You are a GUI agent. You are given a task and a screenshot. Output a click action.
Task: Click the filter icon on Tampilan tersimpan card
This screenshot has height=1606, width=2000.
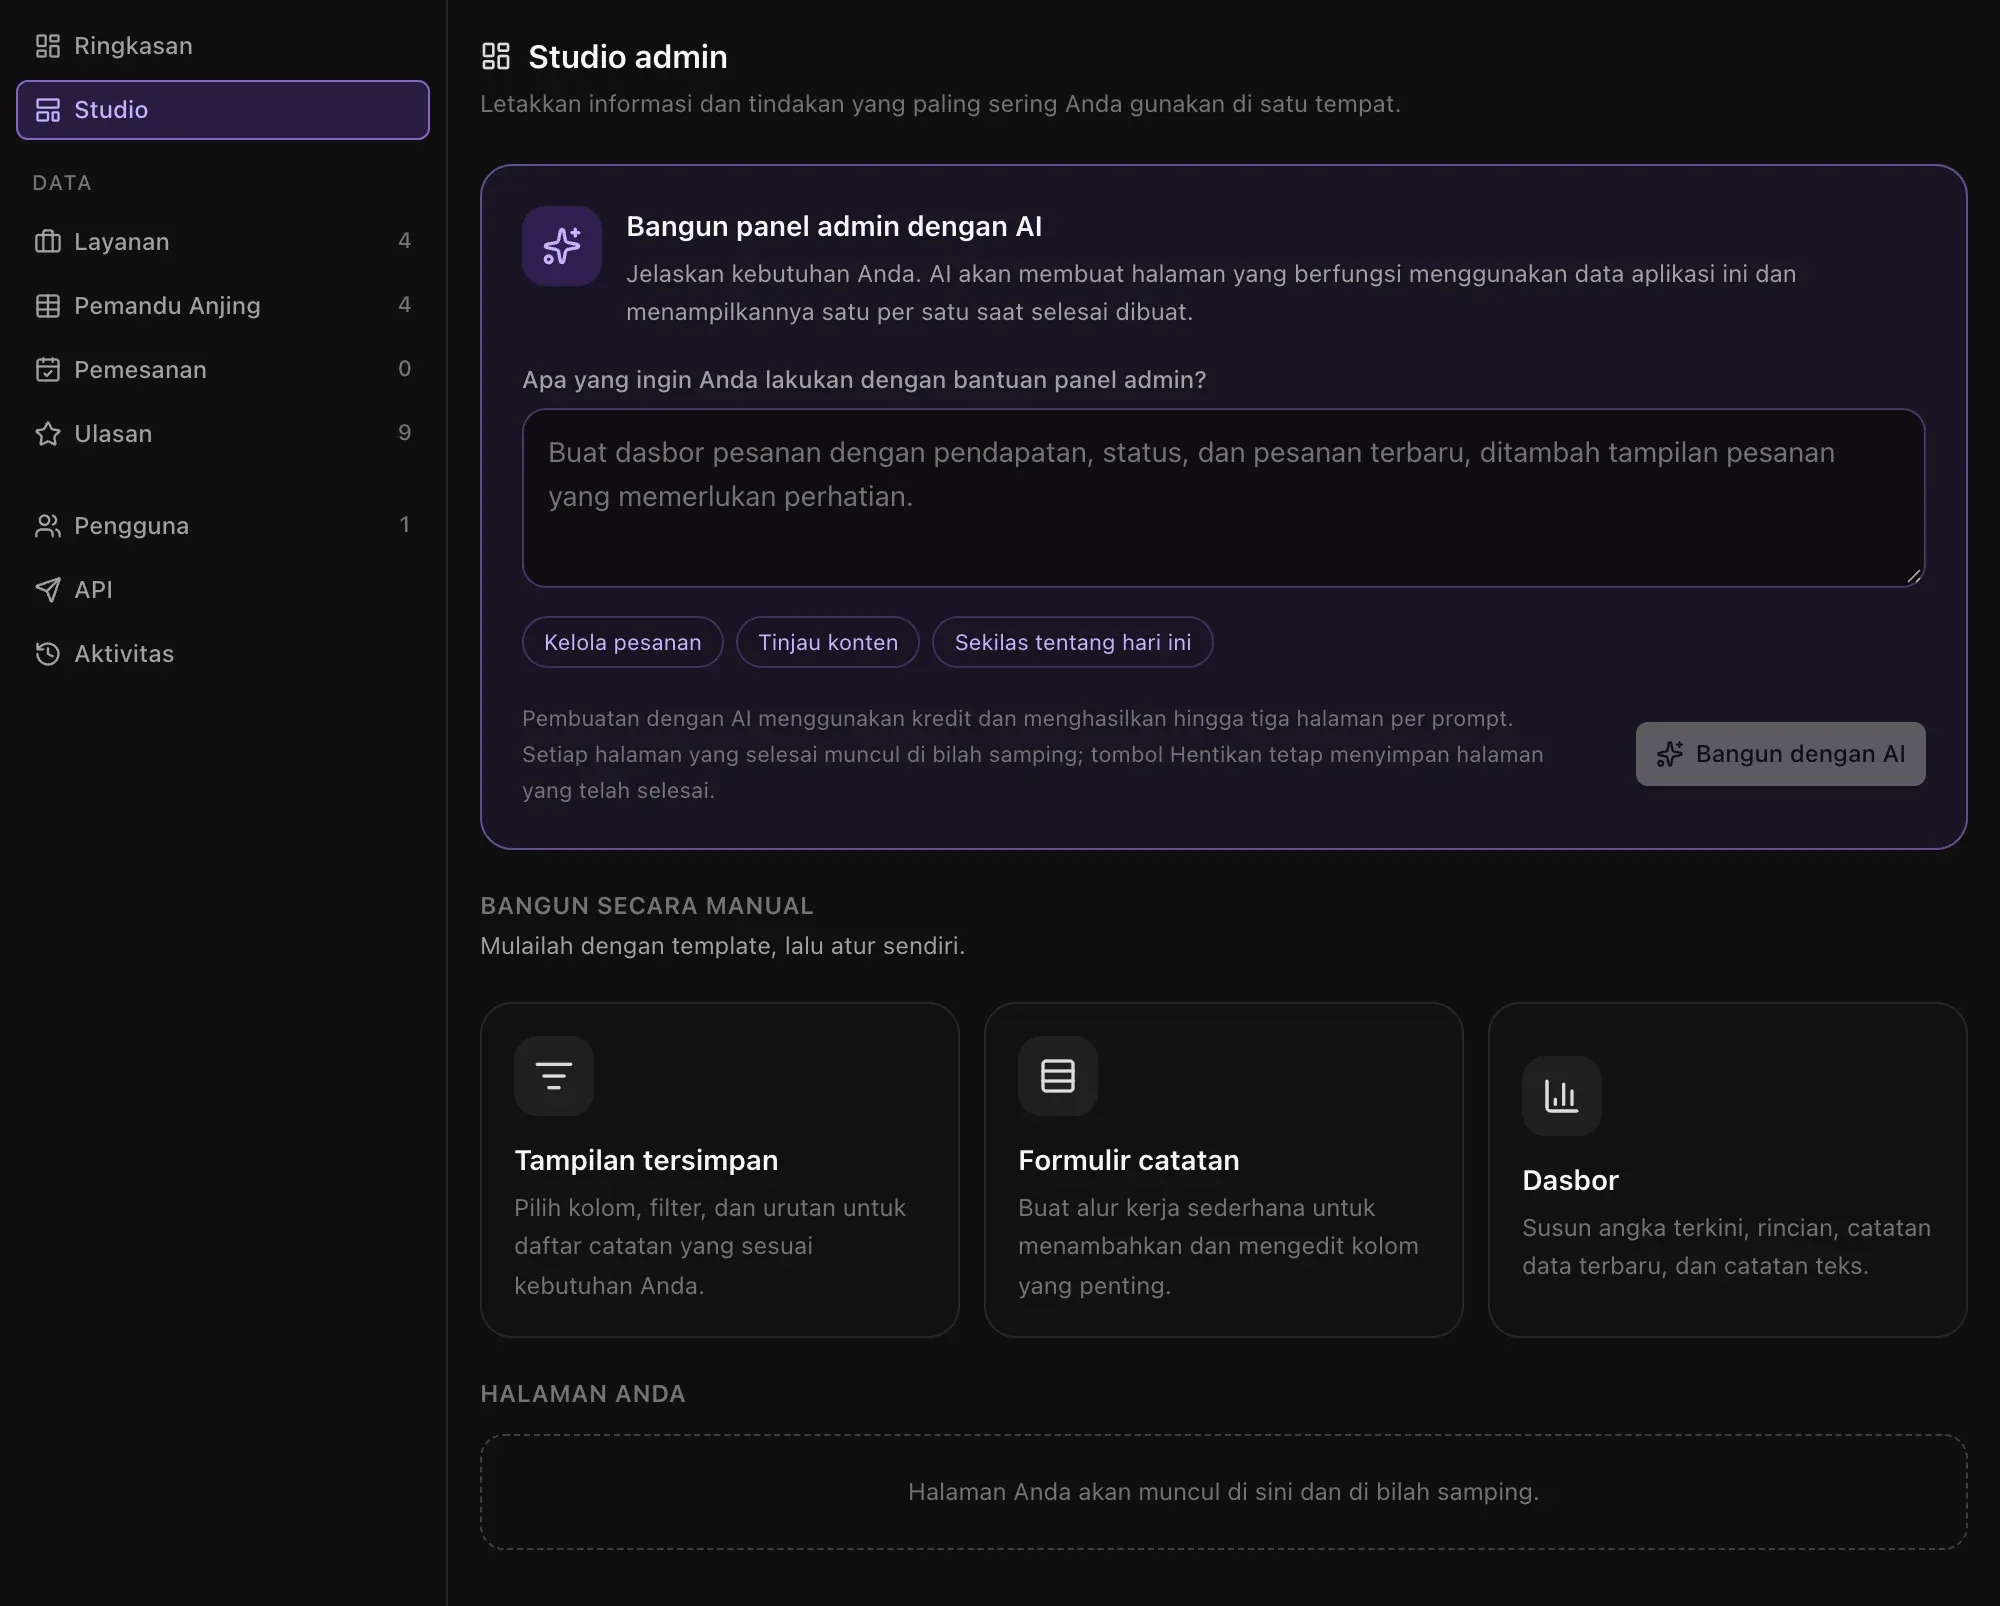[554, 1076]
